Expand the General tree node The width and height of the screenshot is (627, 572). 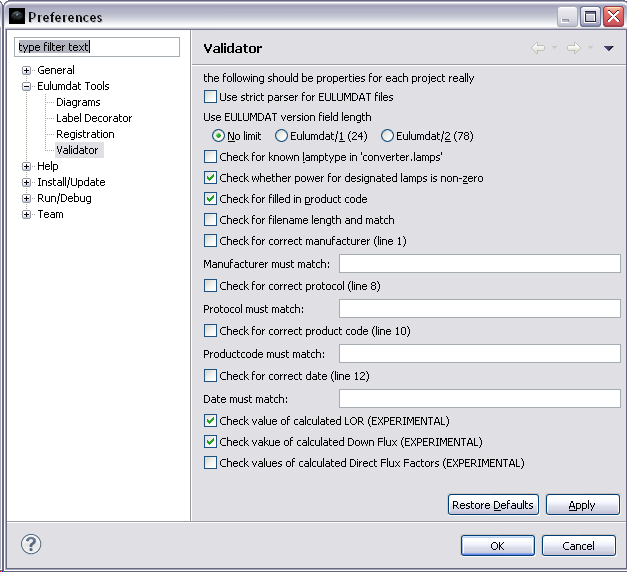(x=26, y=70)
